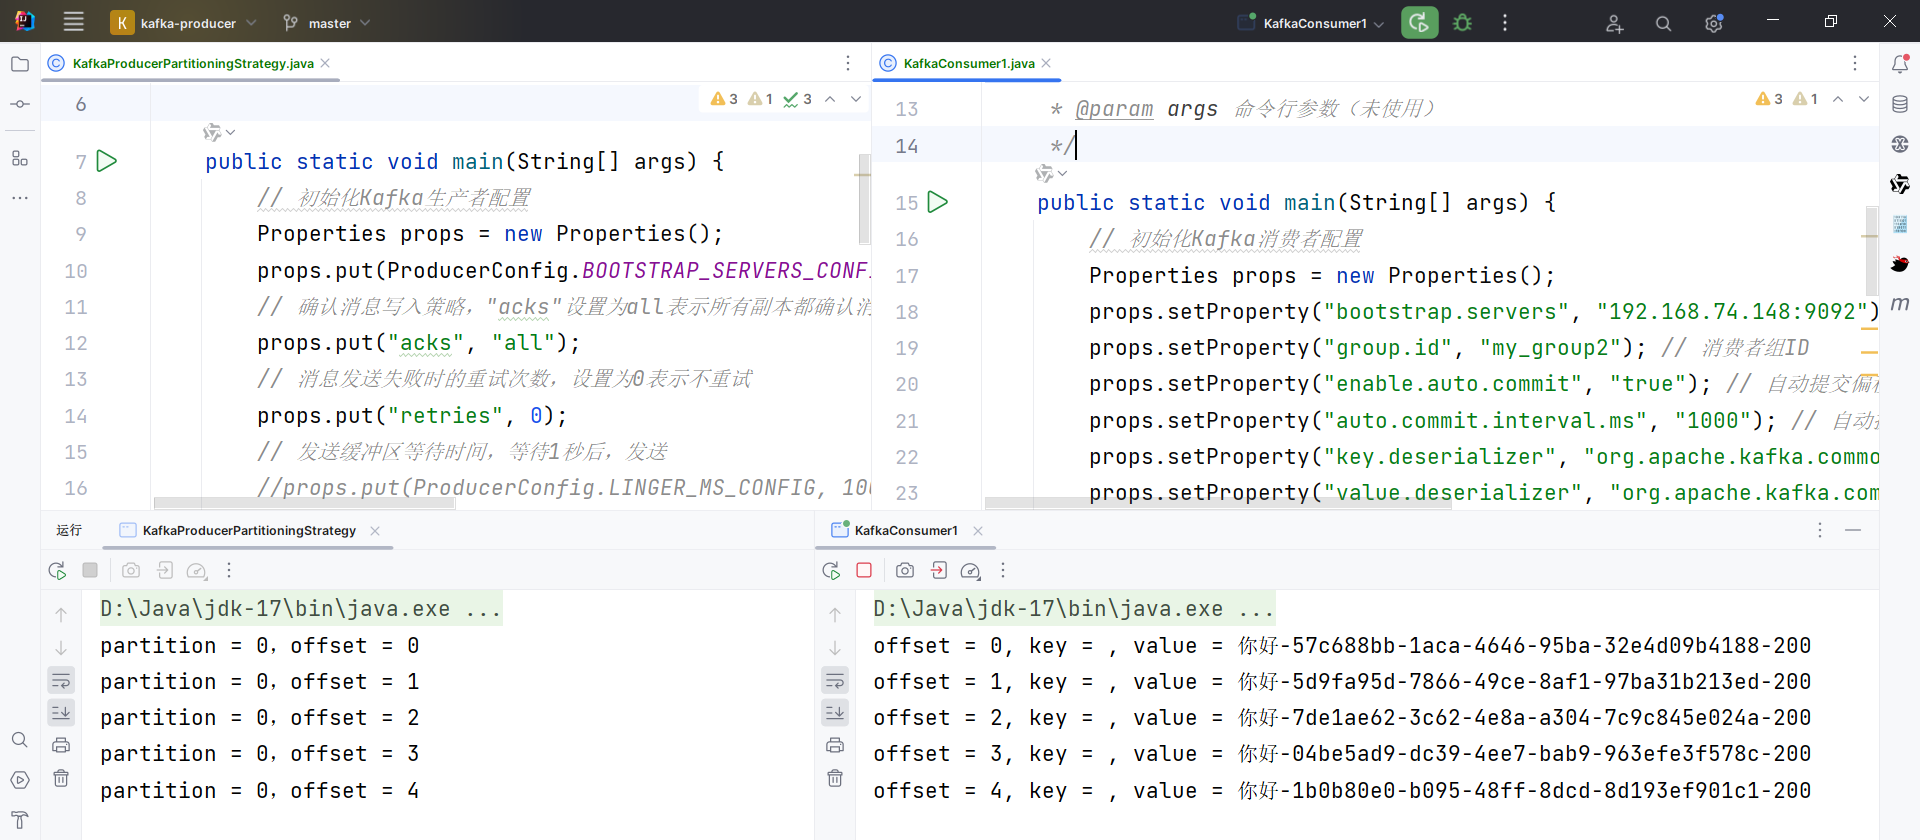Rerun KafkaConsumer1 in right run panel

click(831, 571)
